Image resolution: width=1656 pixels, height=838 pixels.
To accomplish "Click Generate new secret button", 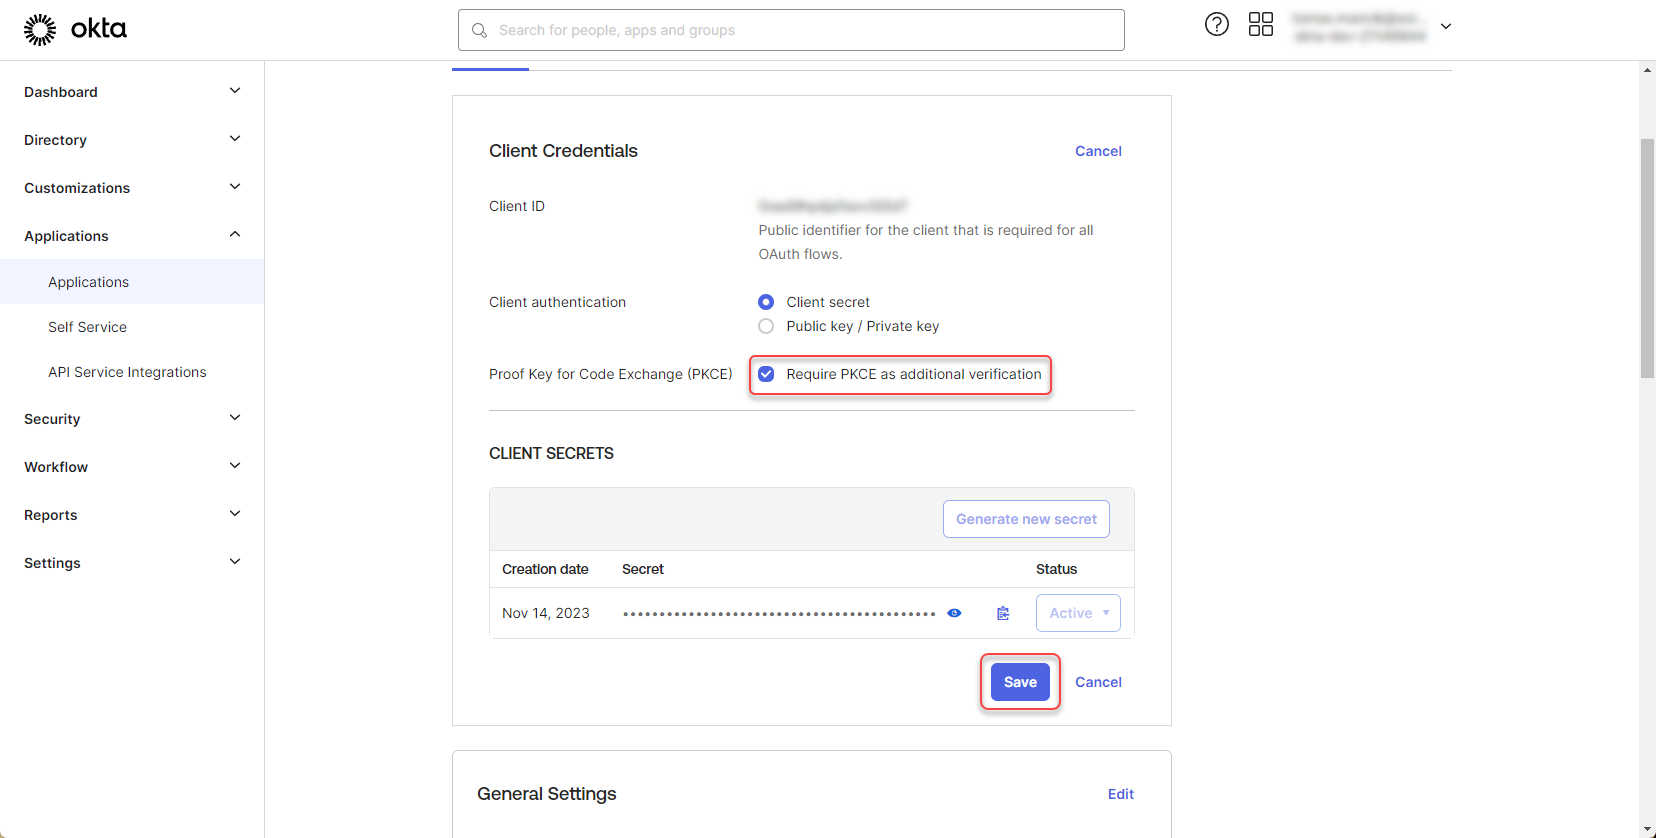I will tap(1026, 519).
